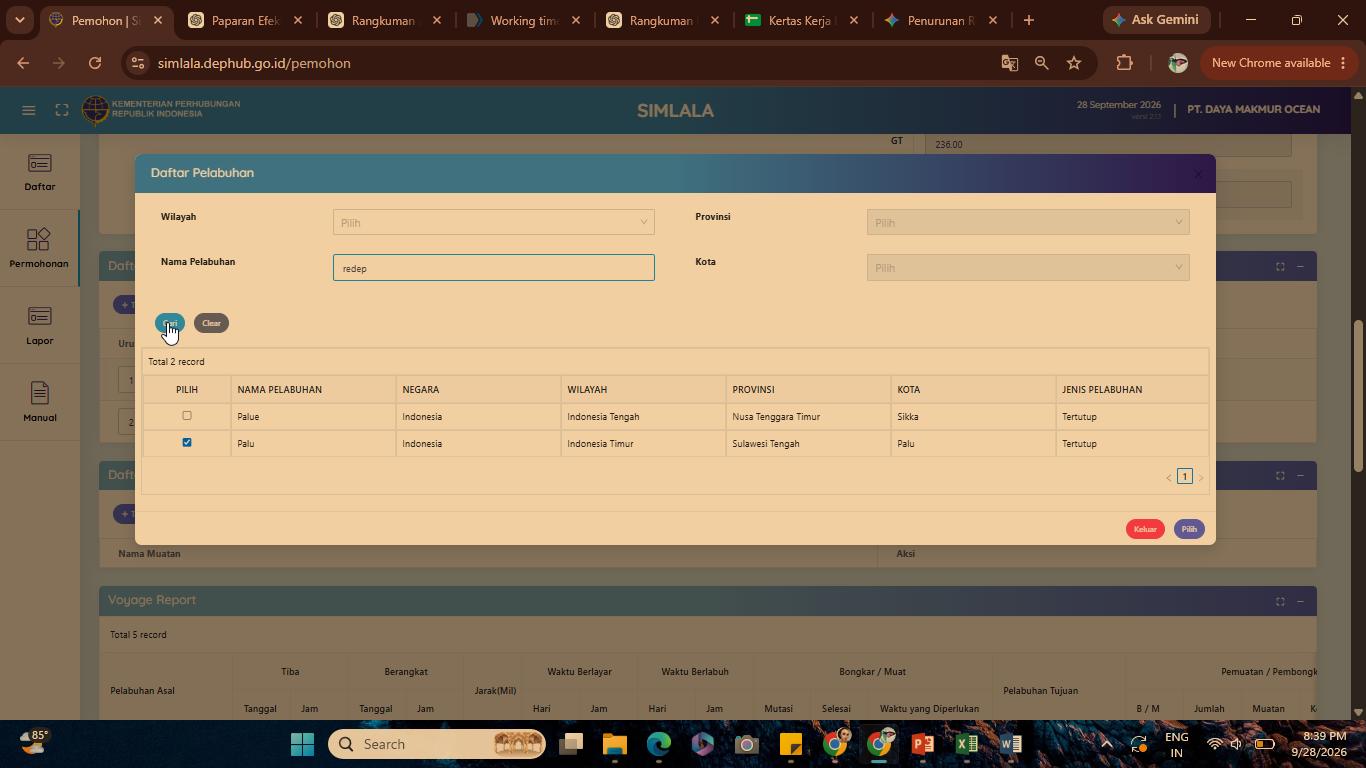
Task: Bookmark this page with star icon
Action: point(1074,63)
